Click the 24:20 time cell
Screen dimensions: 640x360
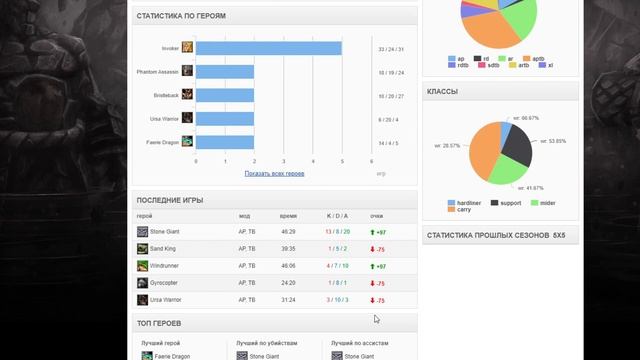pos(288,283)
